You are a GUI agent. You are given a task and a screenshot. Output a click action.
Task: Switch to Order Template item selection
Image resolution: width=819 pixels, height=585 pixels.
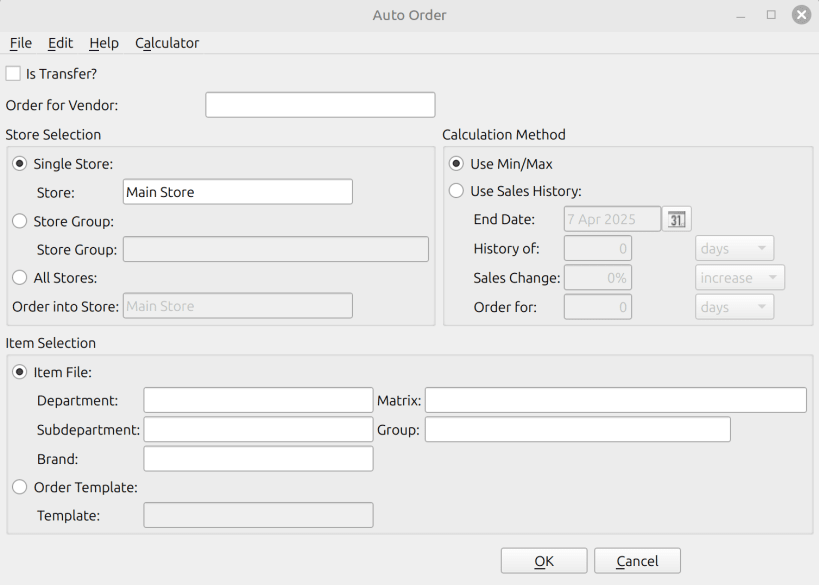click(19, 487)
